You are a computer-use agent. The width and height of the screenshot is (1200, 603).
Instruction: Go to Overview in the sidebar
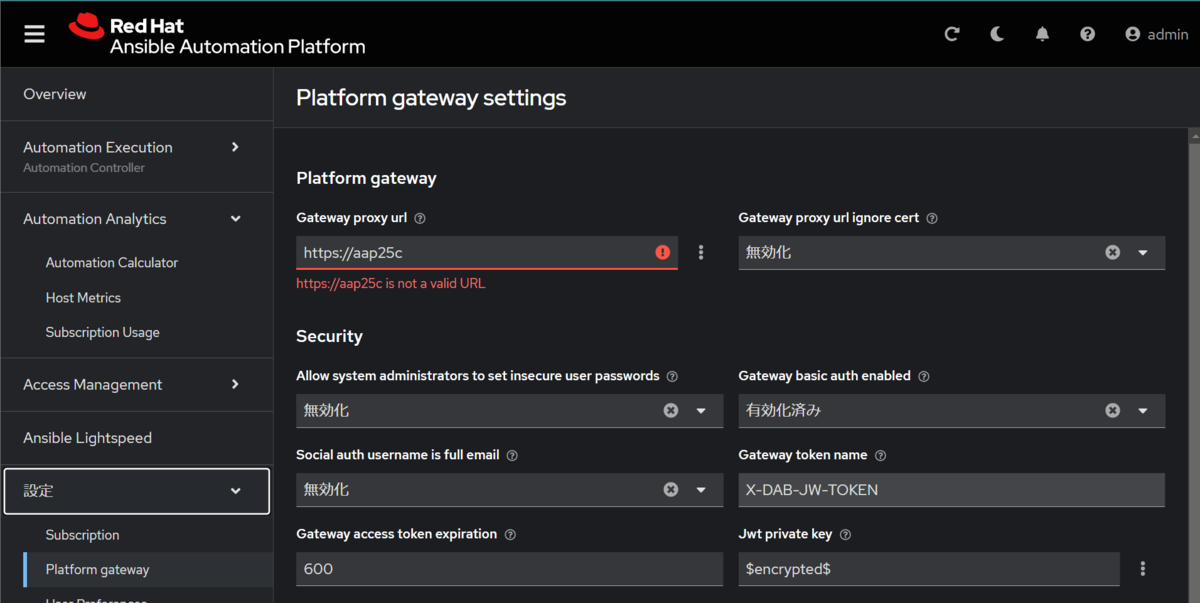click(x=137, y=94)
